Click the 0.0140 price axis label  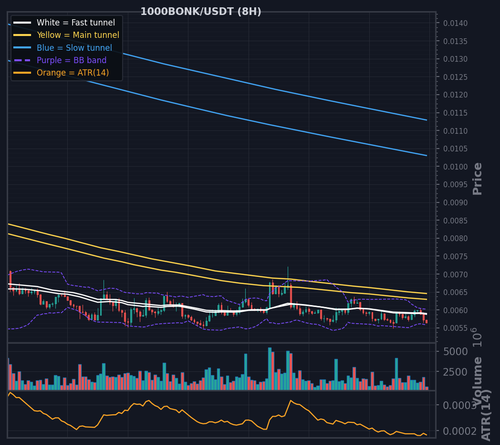click(x=455, y=23)
